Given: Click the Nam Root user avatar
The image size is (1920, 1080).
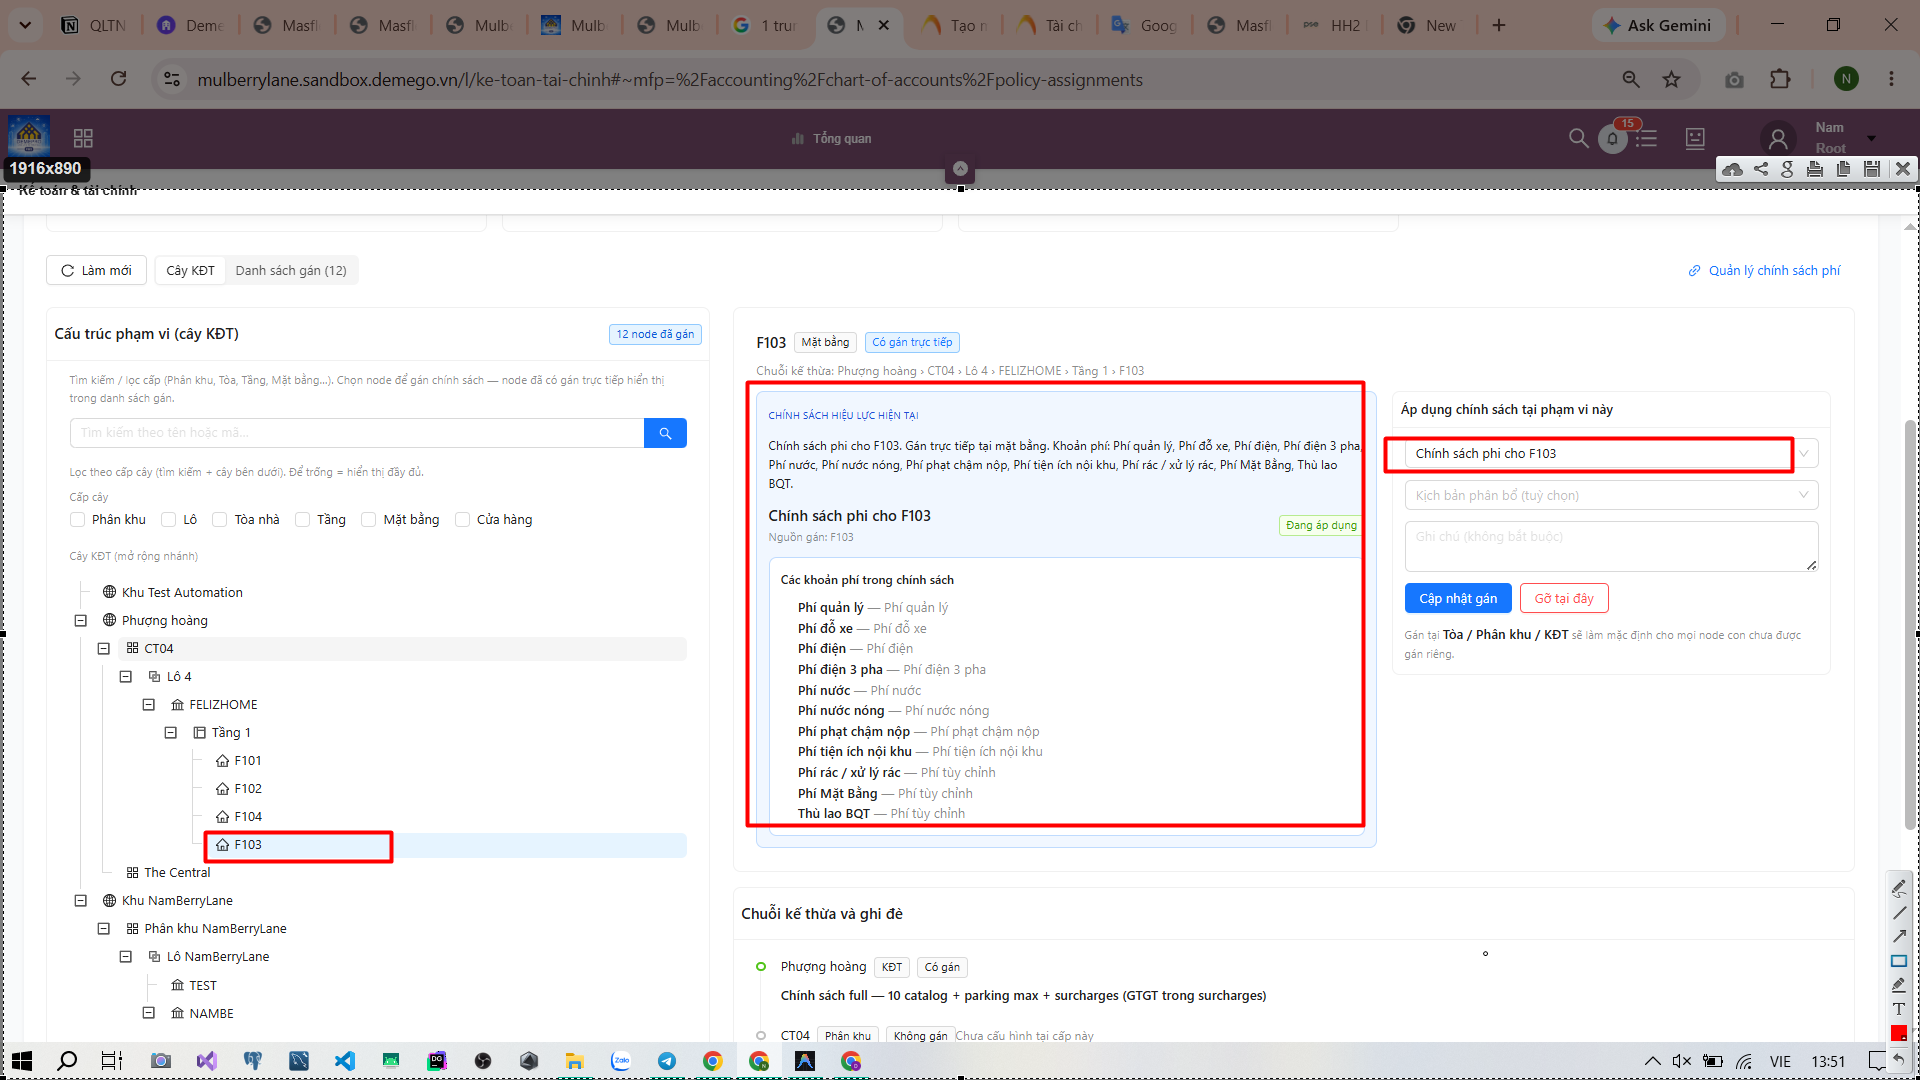Looking at the screenshot, I should click(1777, 138).
